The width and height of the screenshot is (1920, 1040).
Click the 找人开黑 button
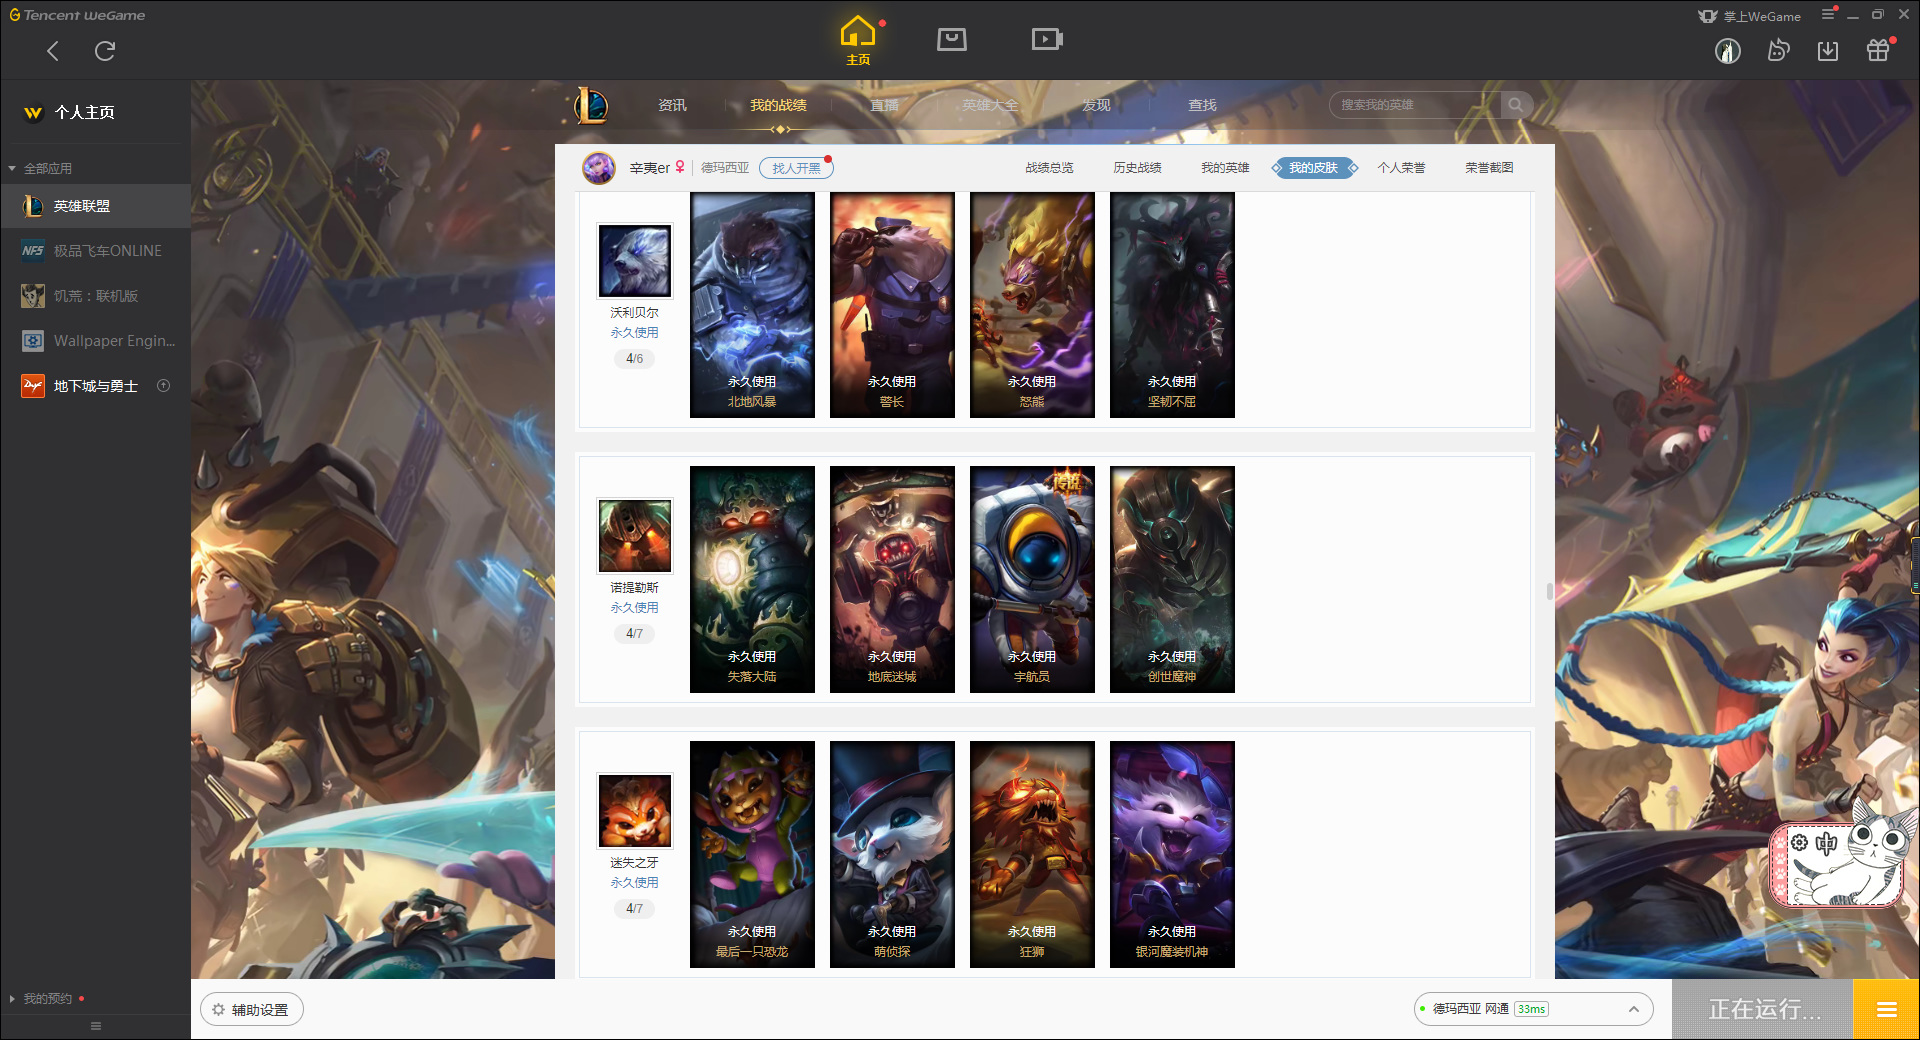(796, 168)
